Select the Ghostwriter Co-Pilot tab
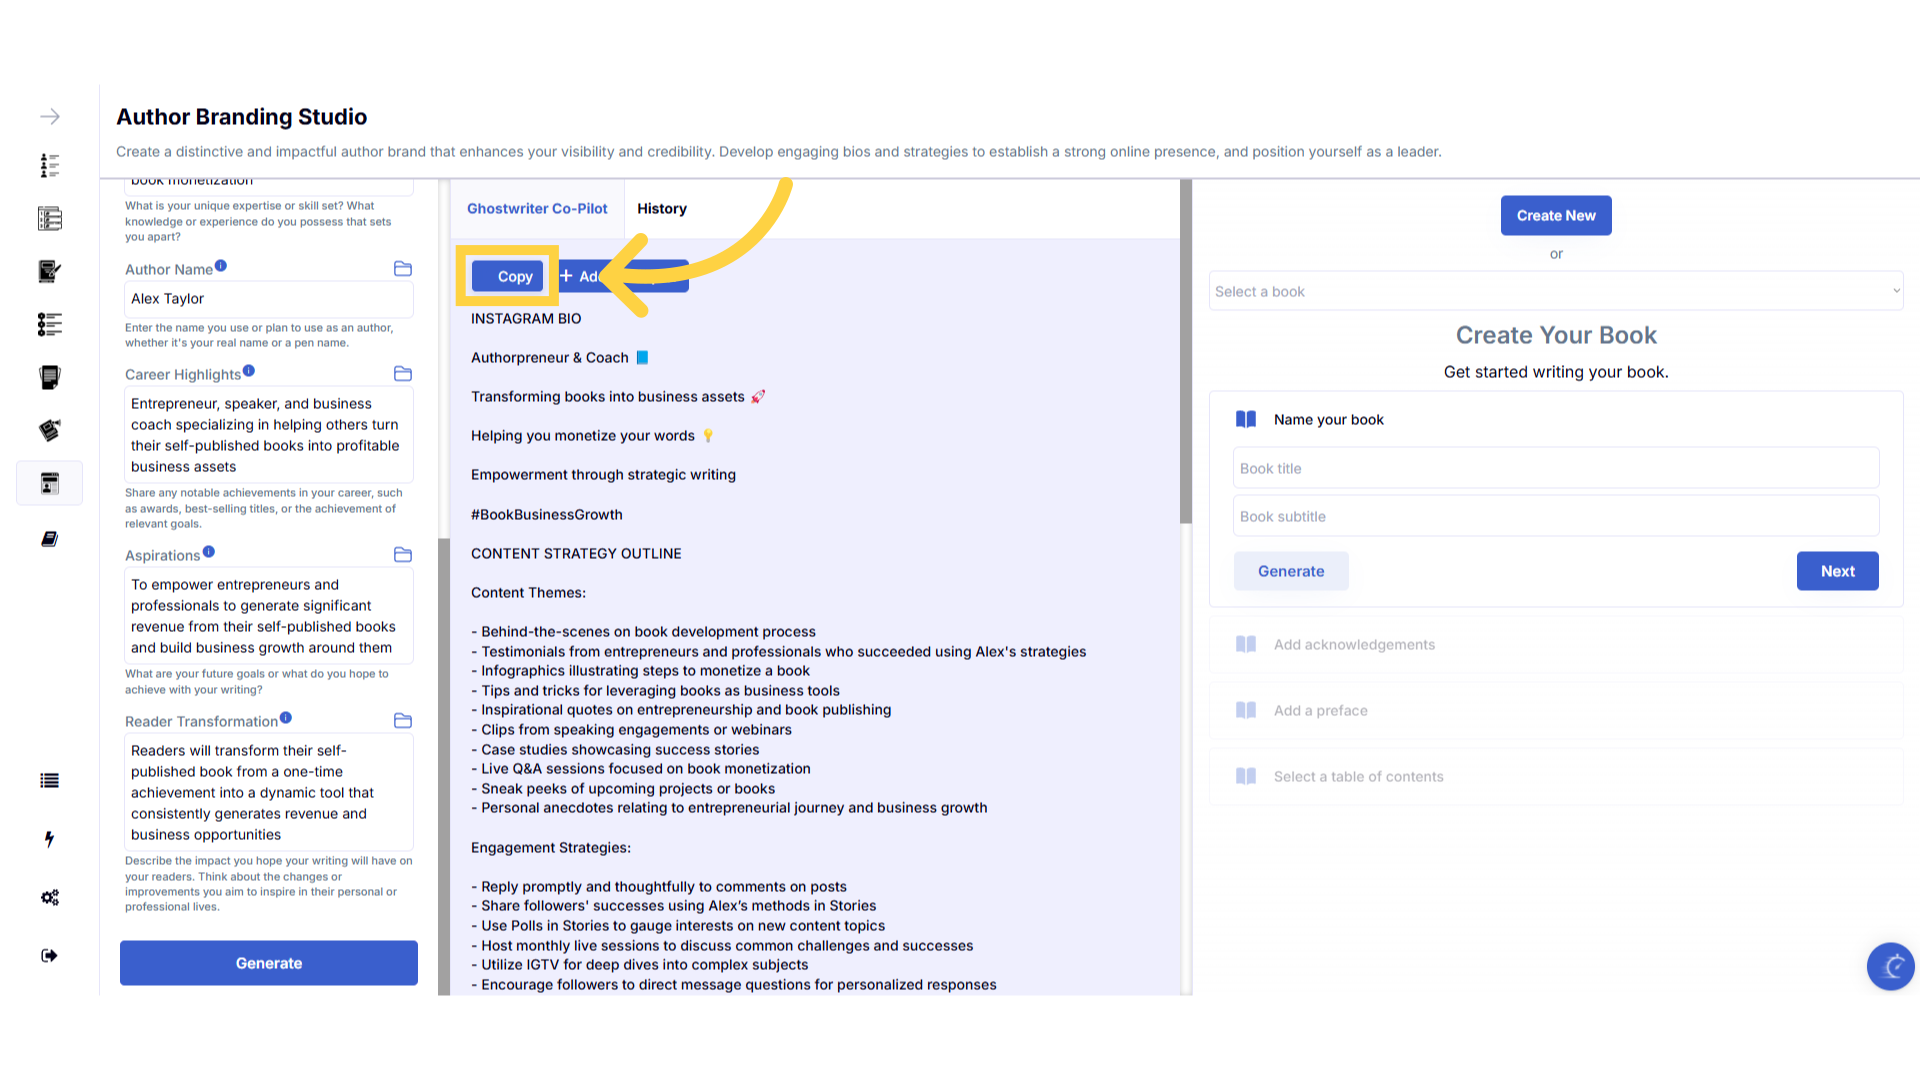This screenshot has width=1920, height=1080. tap(537, 209)
